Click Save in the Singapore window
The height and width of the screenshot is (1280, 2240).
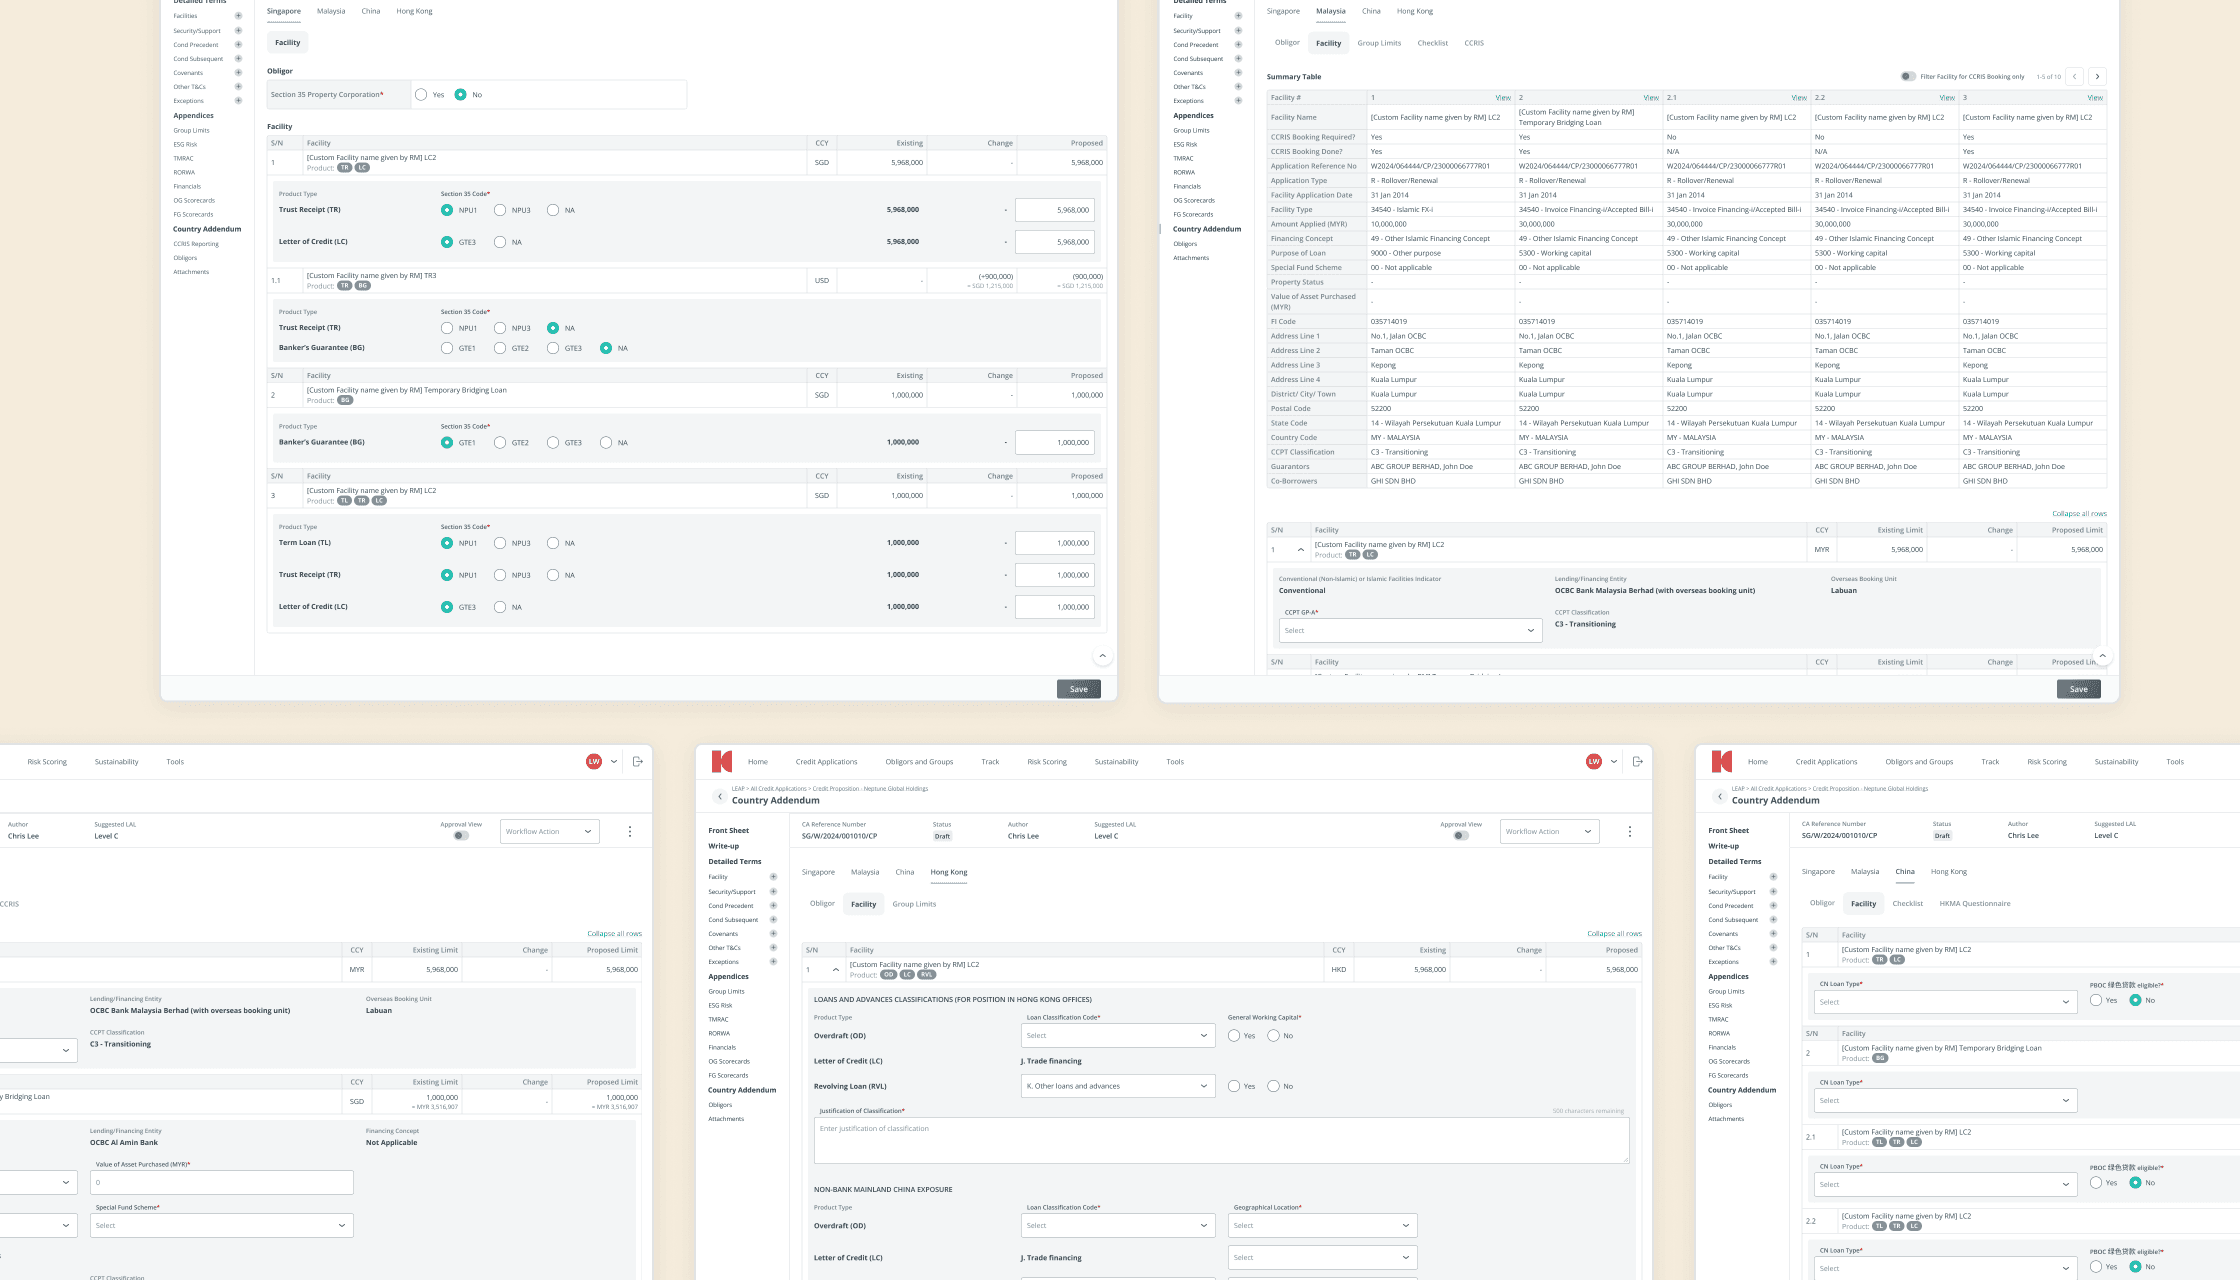1078,689
